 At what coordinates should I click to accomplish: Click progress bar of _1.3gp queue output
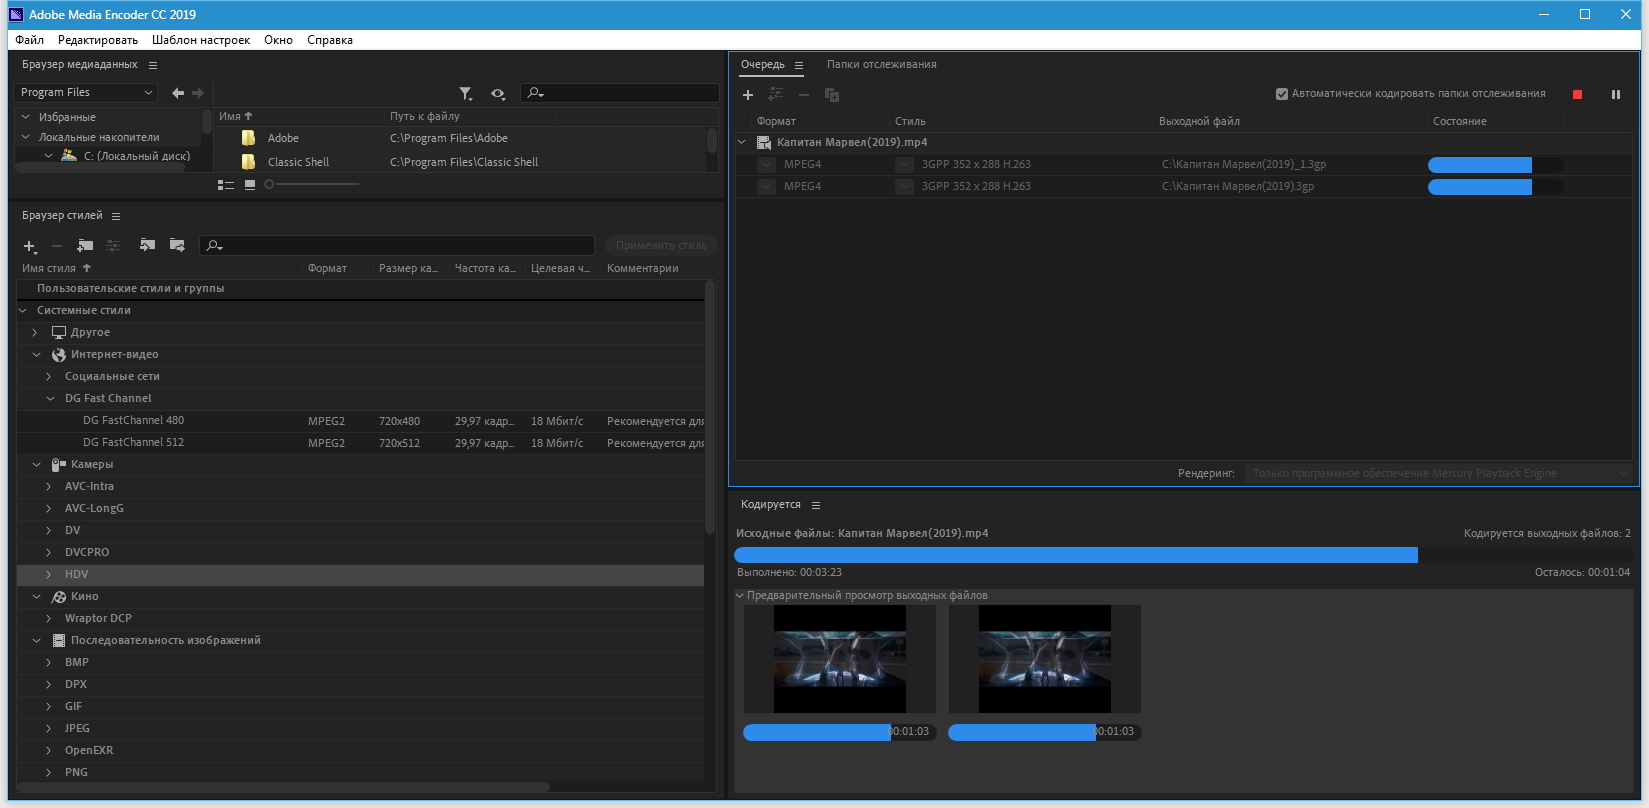pos(1495,165)
